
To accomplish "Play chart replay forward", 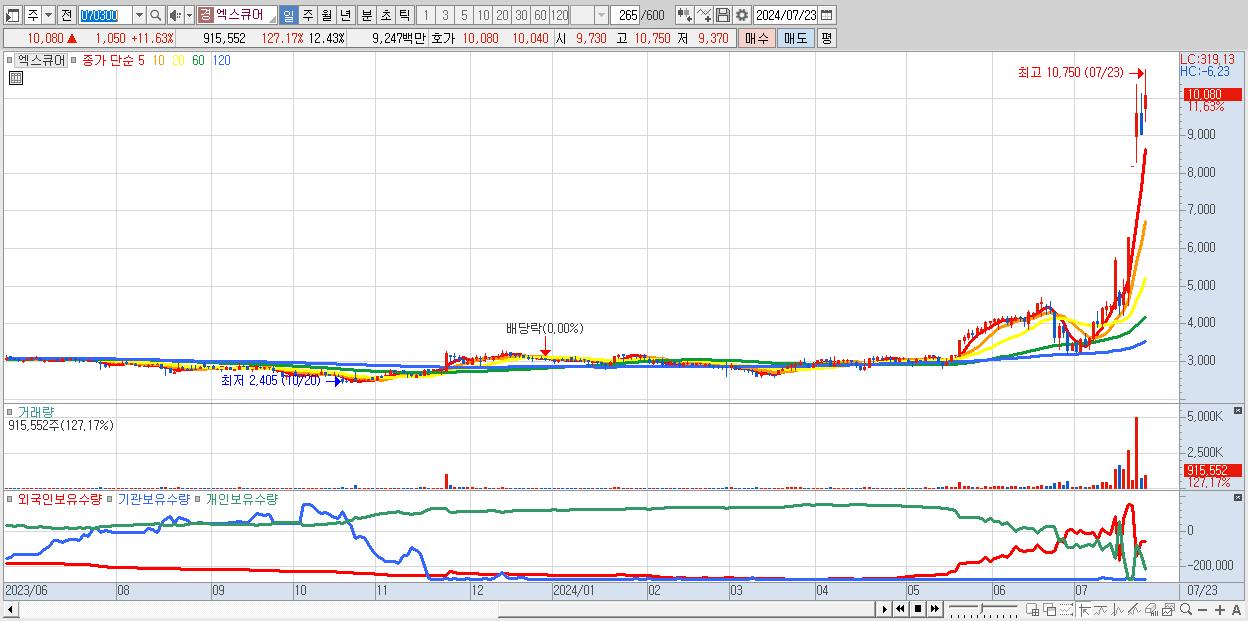I will point(885,609).
